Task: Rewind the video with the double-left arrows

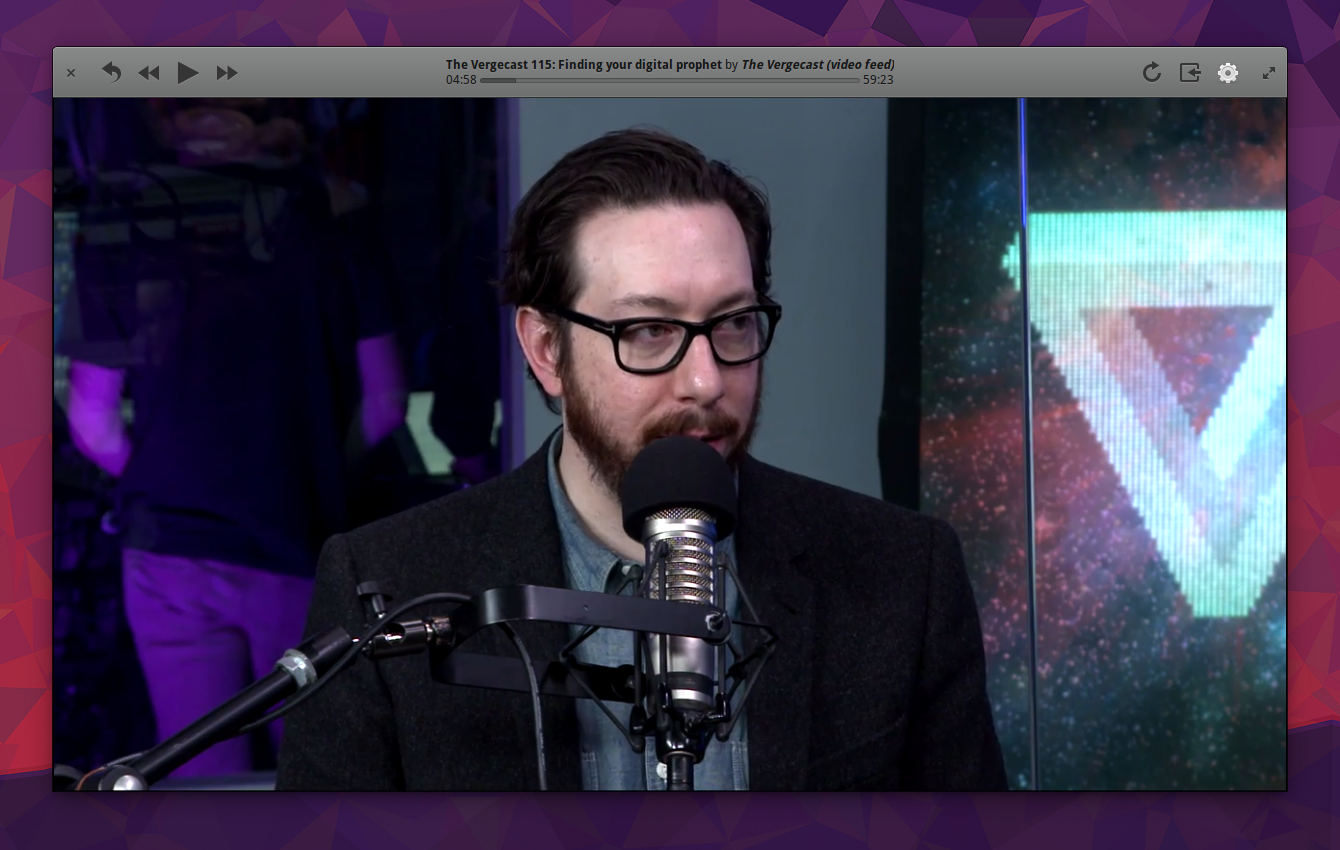Action: pos(149,73)
